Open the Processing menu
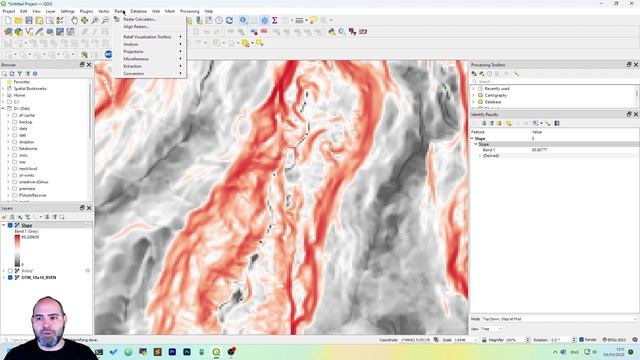Image resolution: width=640 pixels, height=360 pixels. [190, 11]
